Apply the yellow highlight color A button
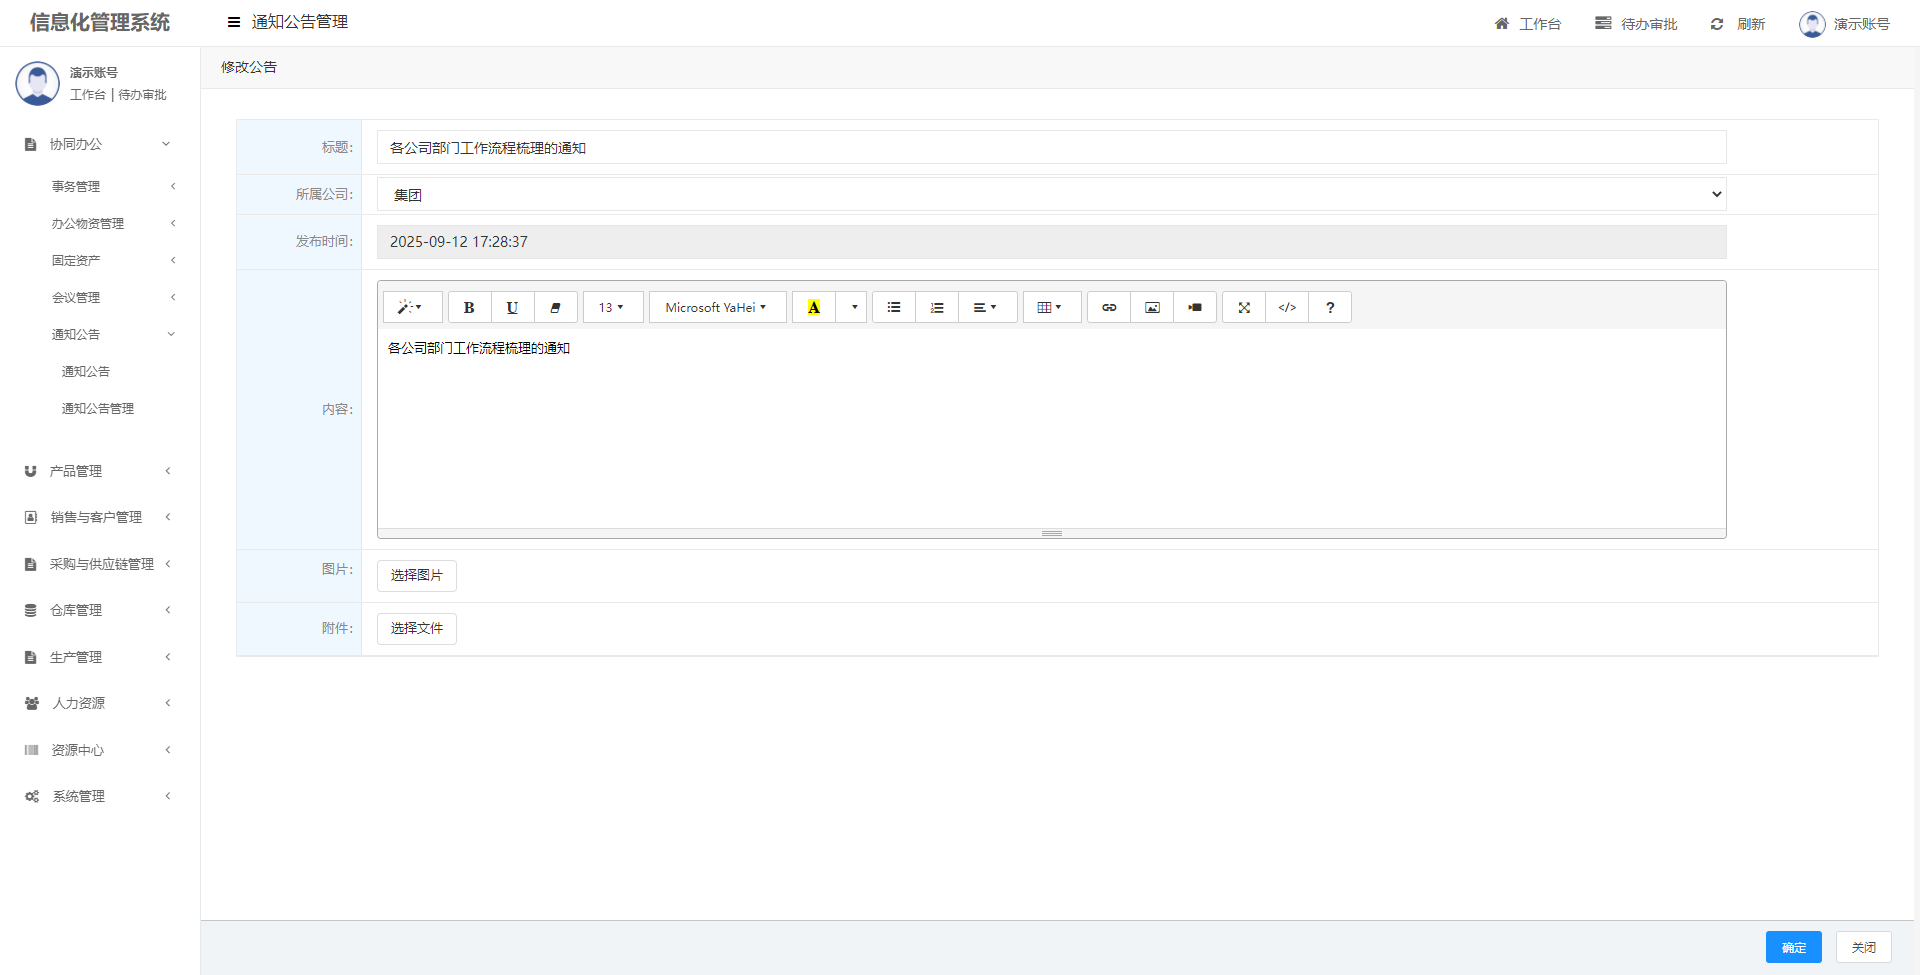This screenshot has height=975, width=1920. pos(814,308)
